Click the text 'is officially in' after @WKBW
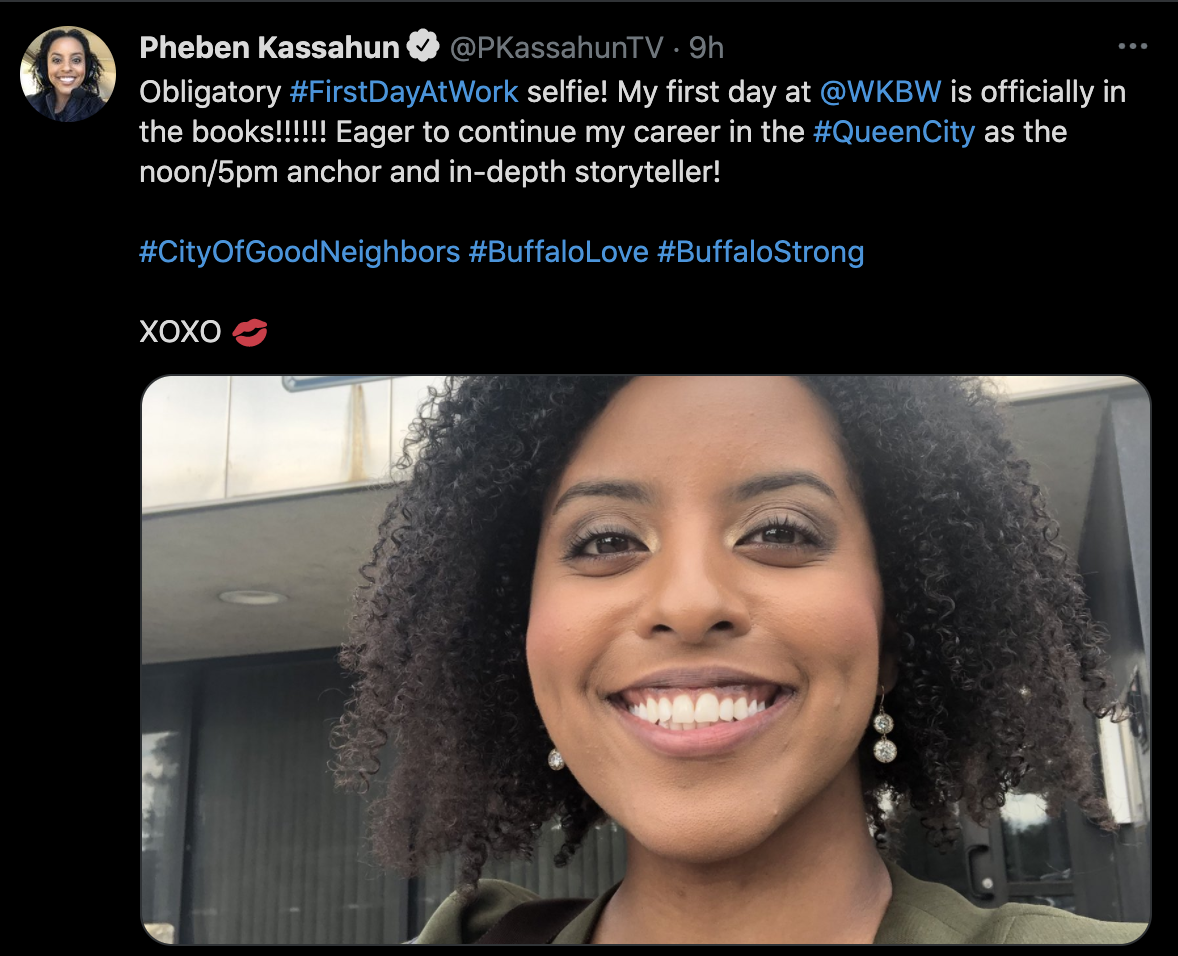The width and height of the screenshot is (1178, 956). 1038,92
